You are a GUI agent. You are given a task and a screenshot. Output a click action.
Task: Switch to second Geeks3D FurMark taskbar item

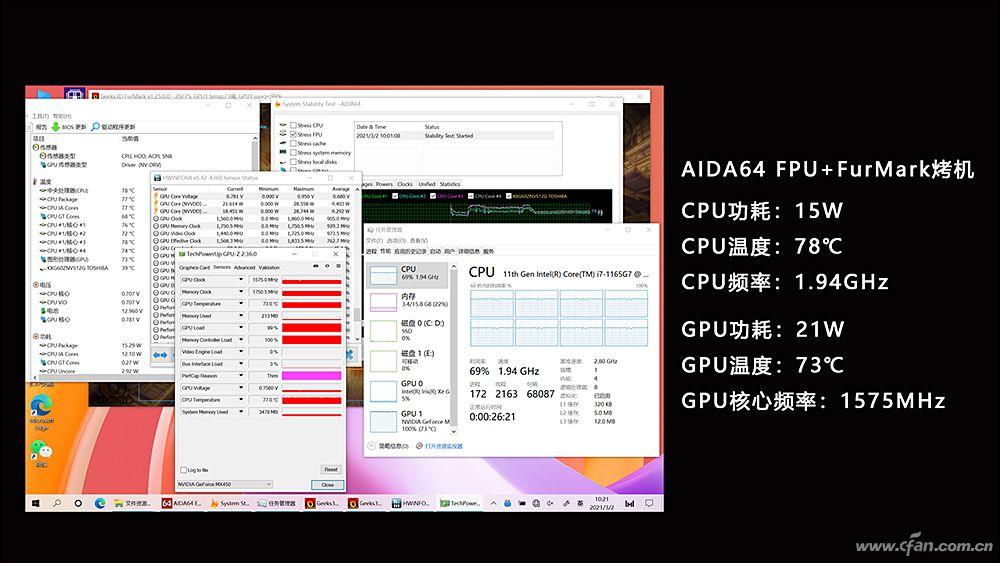pyautogui.click(x=365, y=503)
